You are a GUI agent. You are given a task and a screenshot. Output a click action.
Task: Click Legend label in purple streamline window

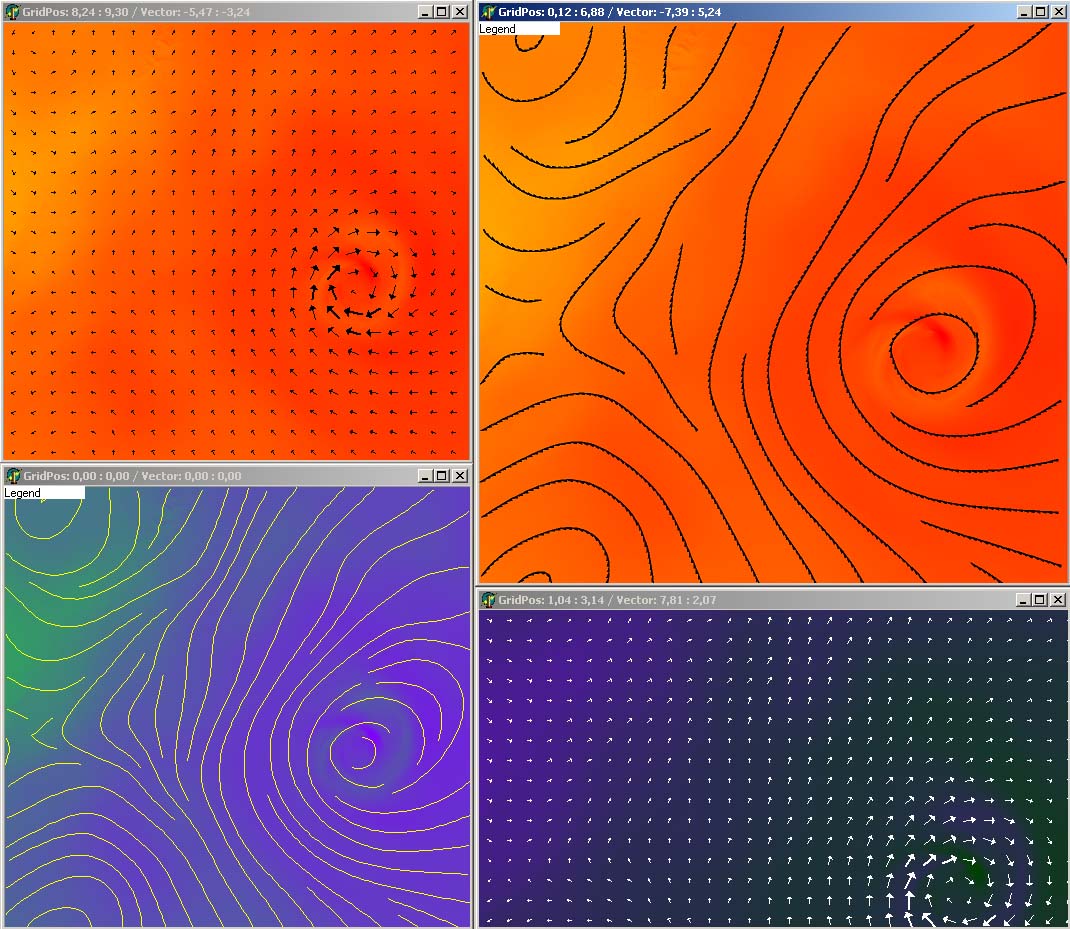click(x=23, y=493)
